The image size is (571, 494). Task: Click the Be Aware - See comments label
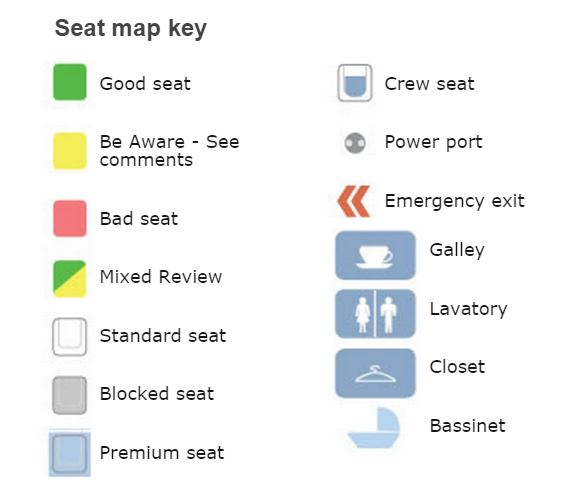pos(169,151)
